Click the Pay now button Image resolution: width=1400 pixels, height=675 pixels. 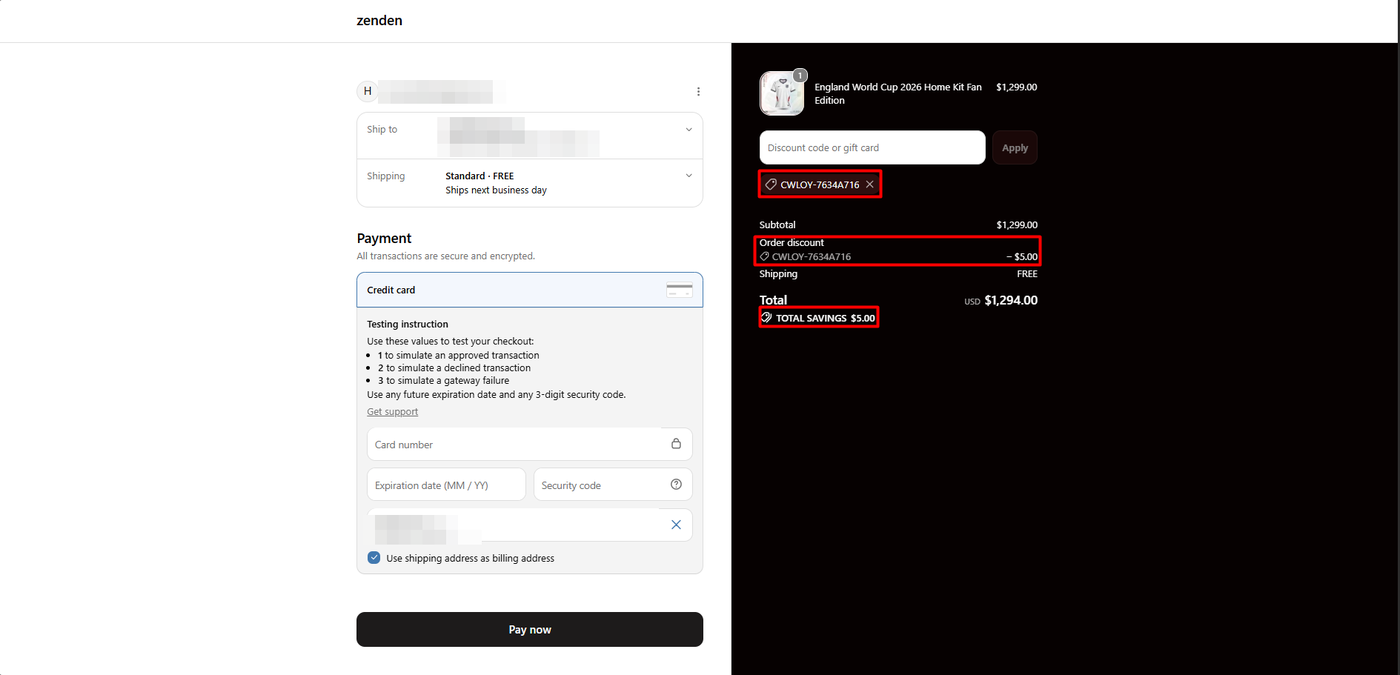pyautogui.click(x=530, y=629)
